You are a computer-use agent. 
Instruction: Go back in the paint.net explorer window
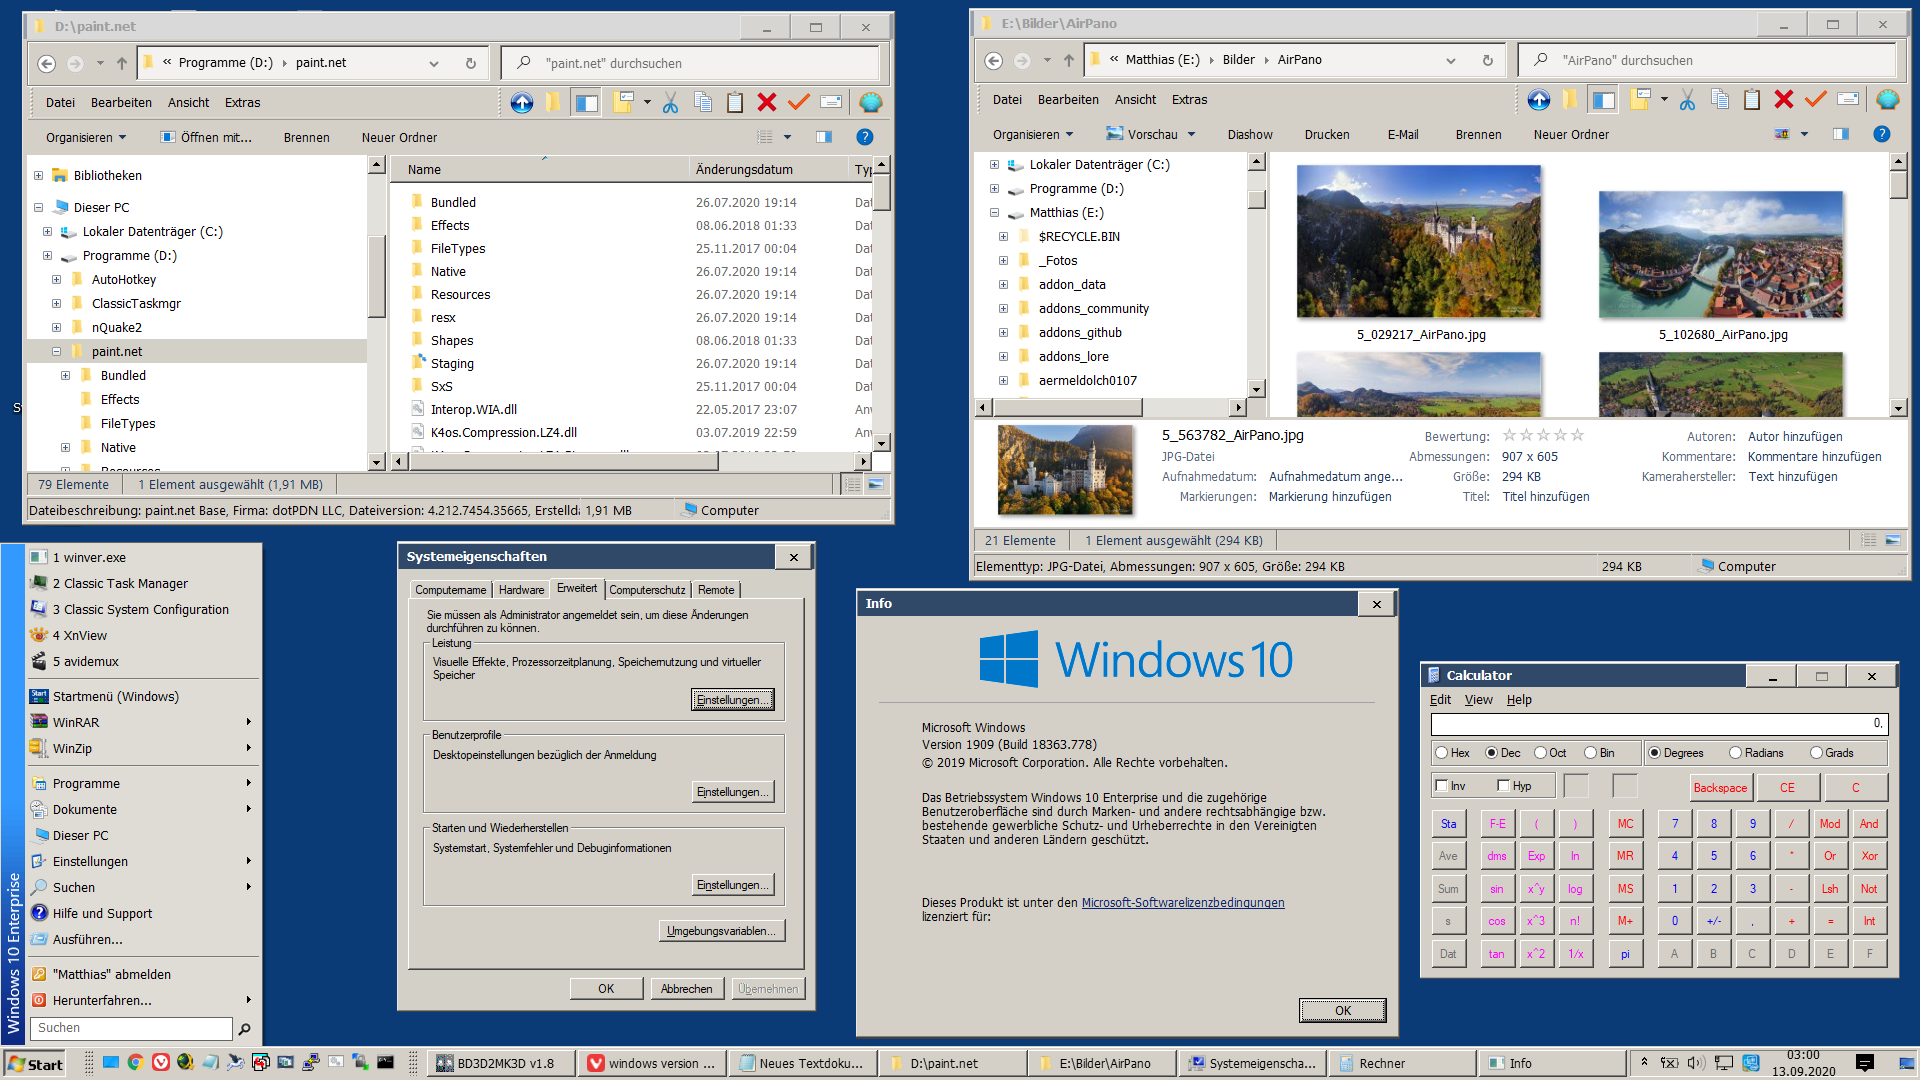[x=46, y=63]
